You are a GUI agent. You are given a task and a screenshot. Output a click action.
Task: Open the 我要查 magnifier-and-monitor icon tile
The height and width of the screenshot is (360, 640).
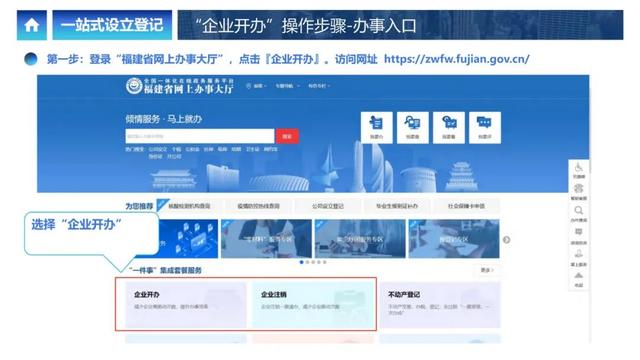(413, 128)
